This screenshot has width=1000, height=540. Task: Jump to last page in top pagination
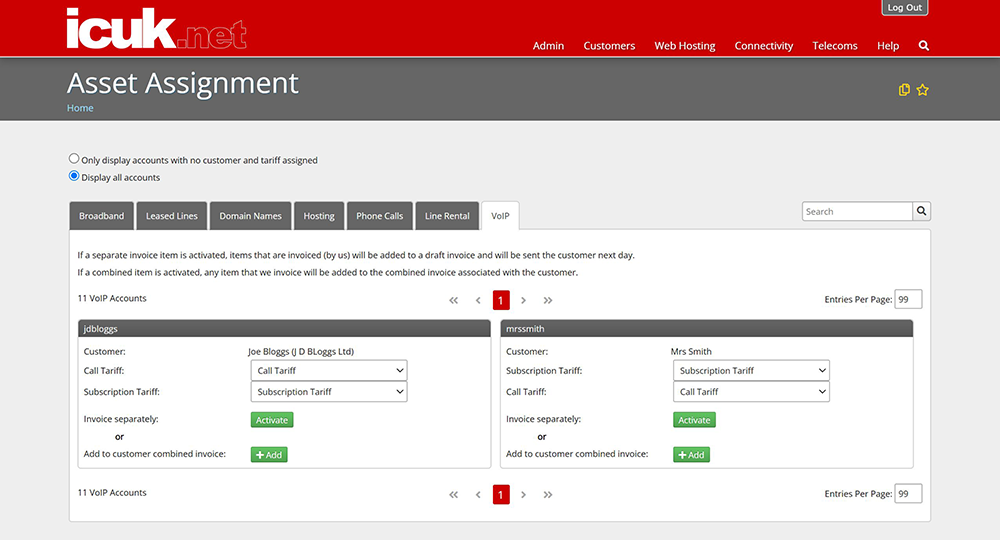[547, 300]
